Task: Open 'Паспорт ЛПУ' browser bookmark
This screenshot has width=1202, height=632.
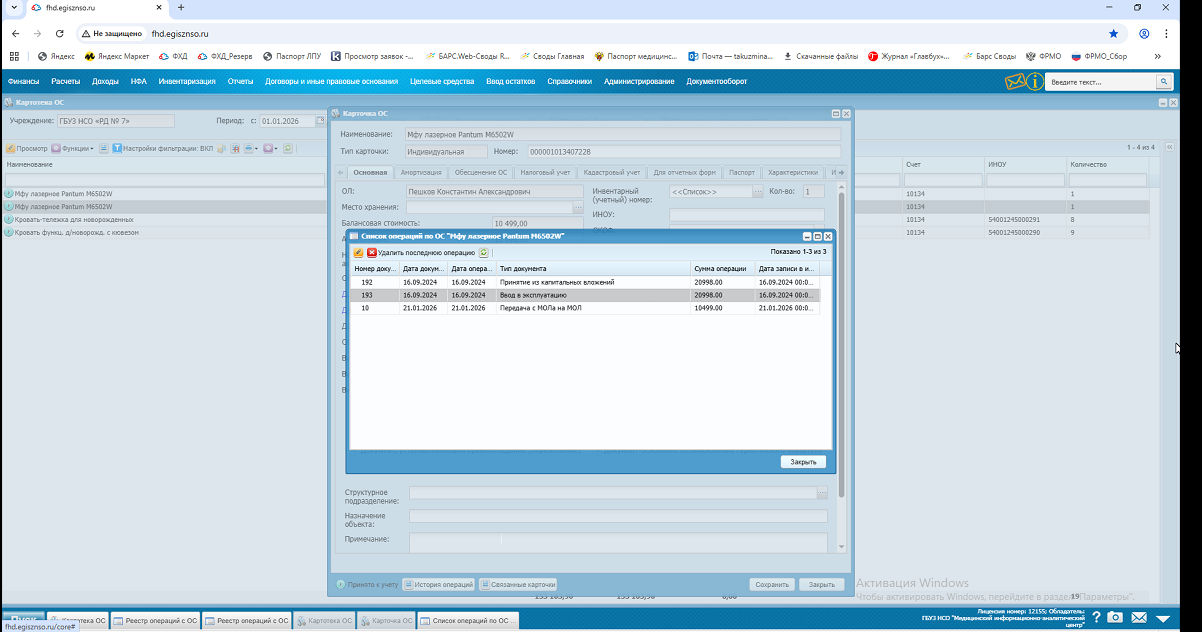Action: point(291,56)
